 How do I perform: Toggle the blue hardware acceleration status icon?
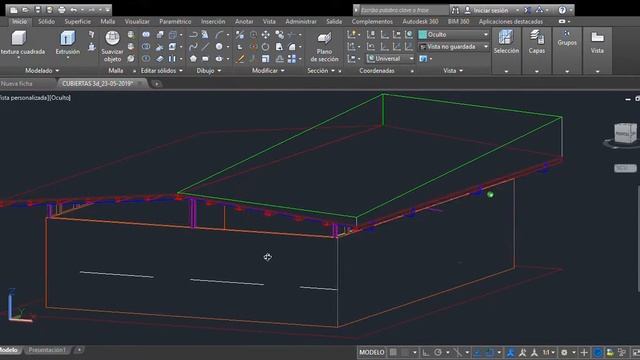[x=598, y=352]
